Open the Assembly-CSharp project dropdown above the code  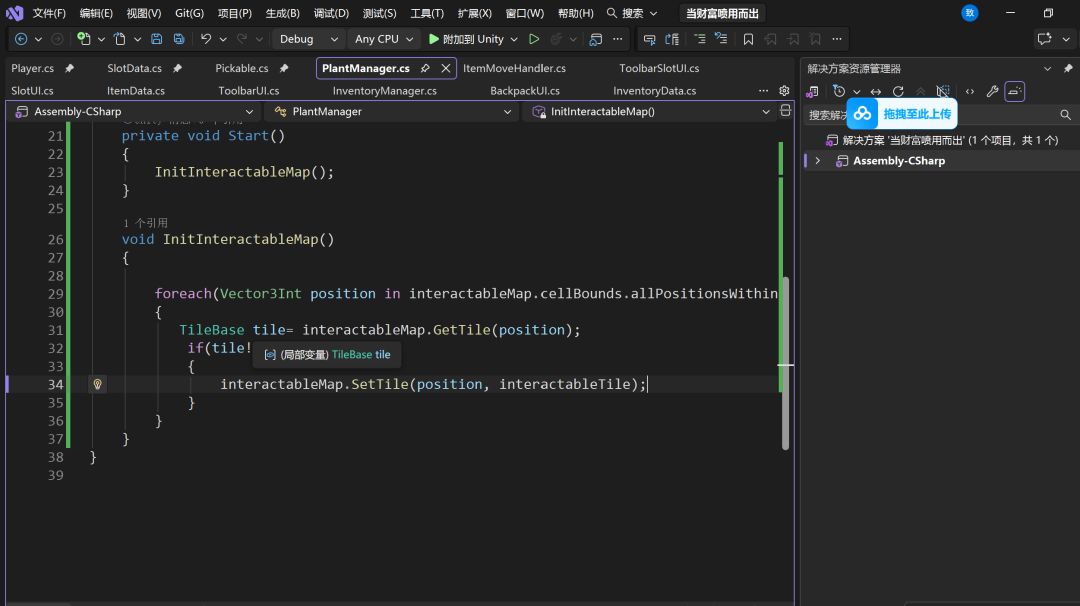click(134, 112)
